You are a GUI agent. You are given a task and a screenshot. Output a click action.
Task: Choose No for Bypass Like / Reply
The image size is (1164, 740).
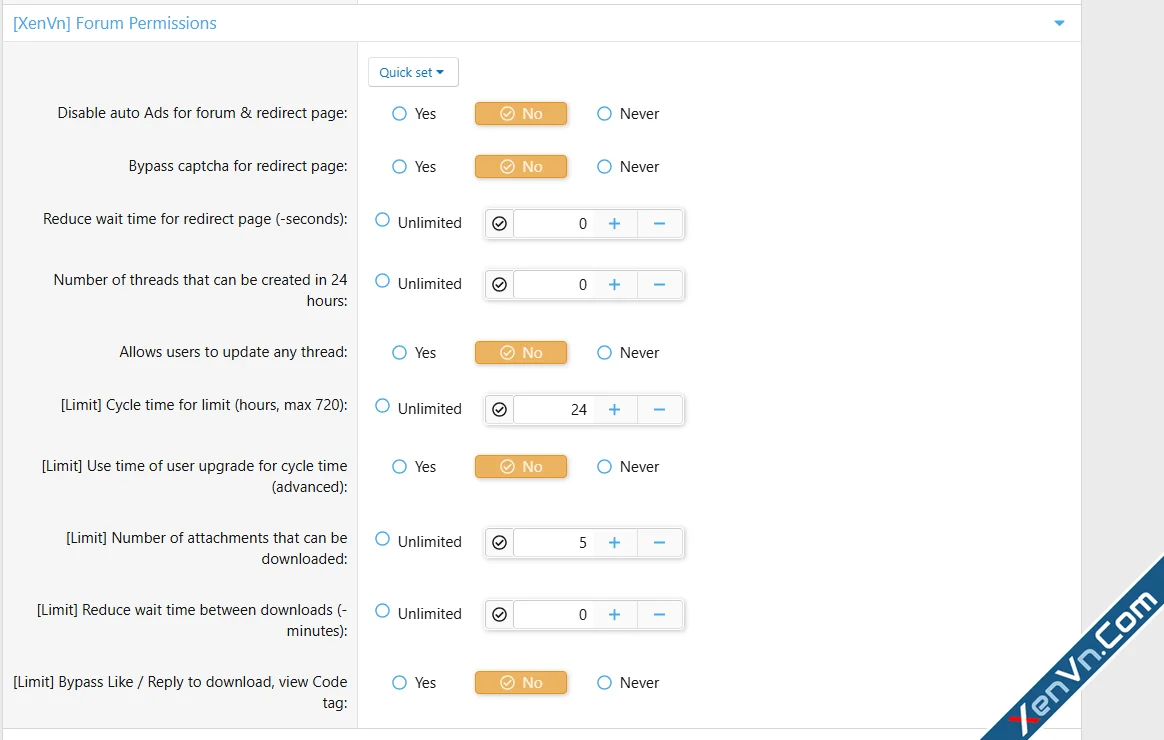click(521, 683)
